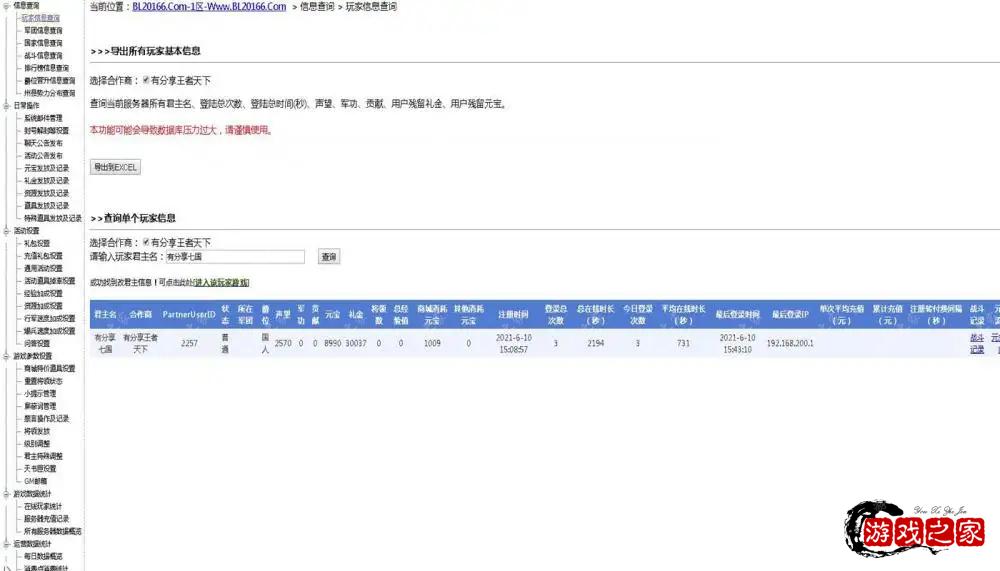Open 排行榜信息查询 in sidebar
The height and width of the screenshot is (571, 1000).
pos(47,68)
